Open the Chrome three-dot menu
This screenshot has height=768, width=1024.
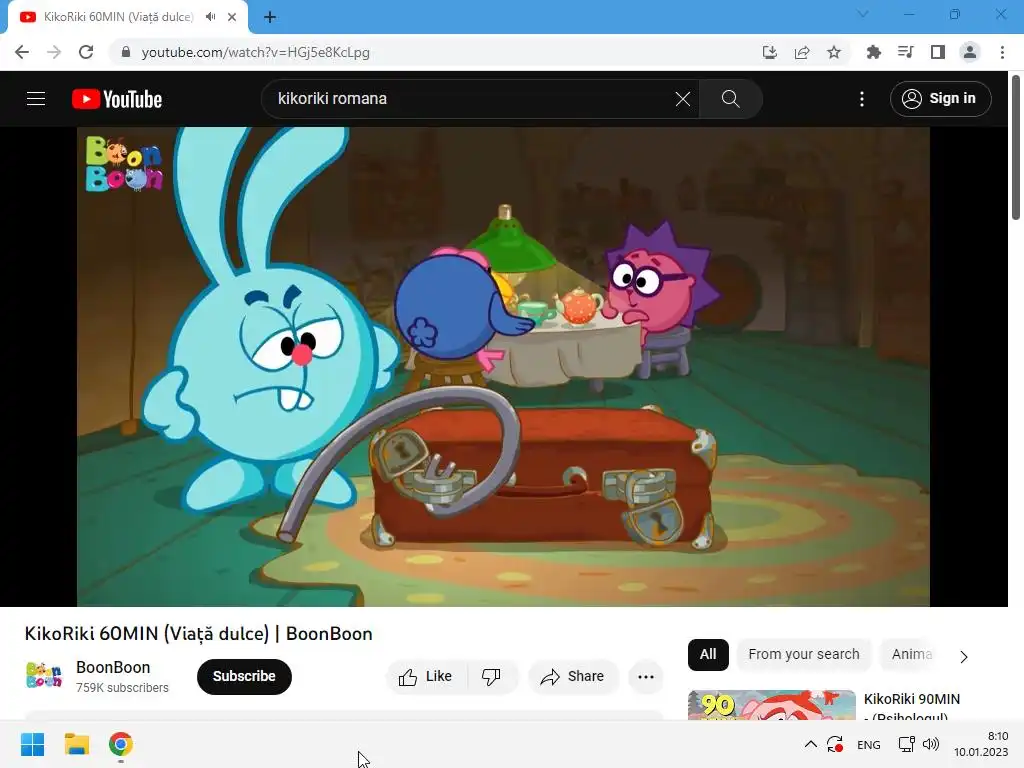1002,52
